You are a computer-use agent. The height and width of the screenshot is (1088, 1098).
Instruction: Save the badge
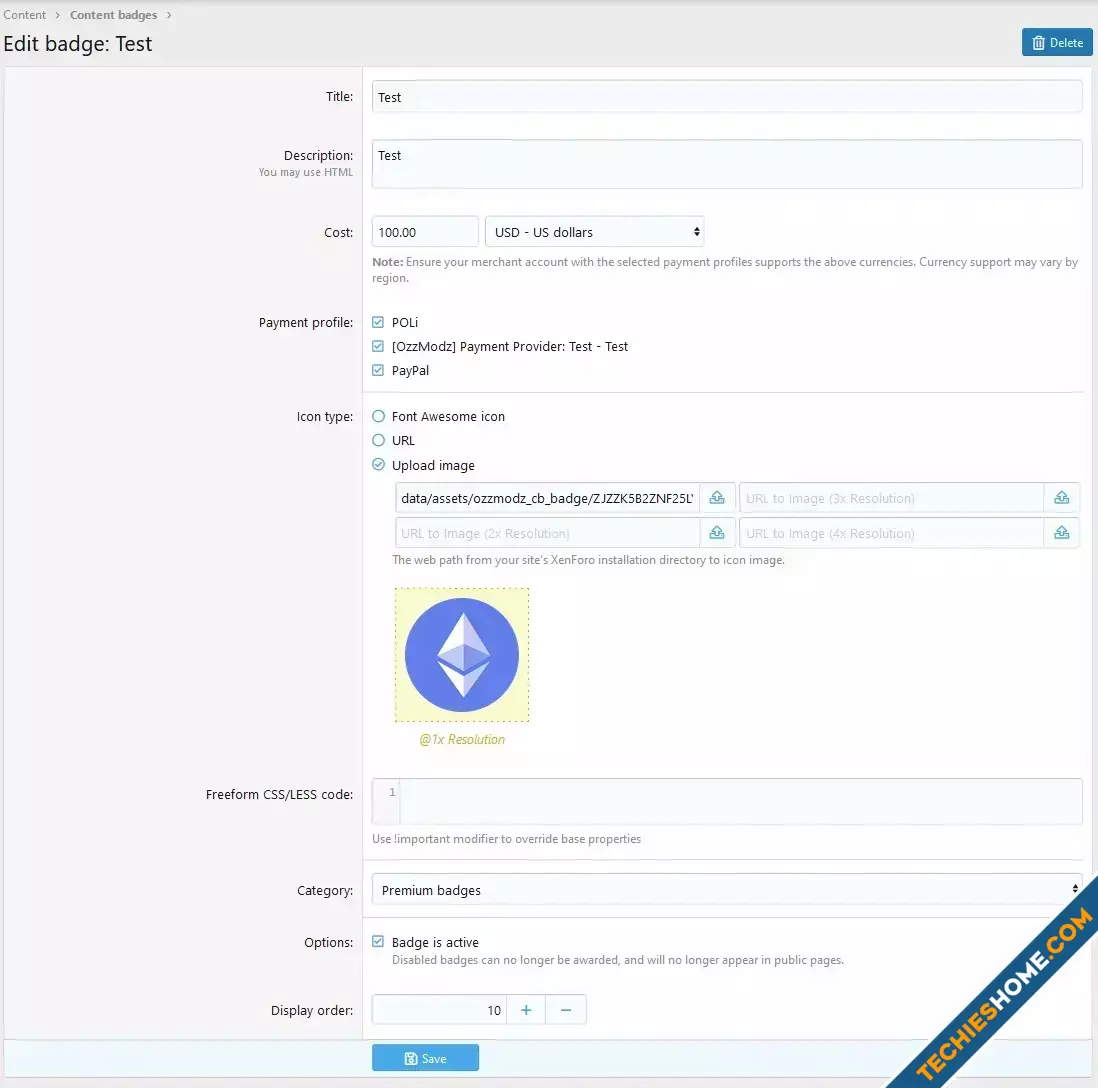coord(425,1058)
